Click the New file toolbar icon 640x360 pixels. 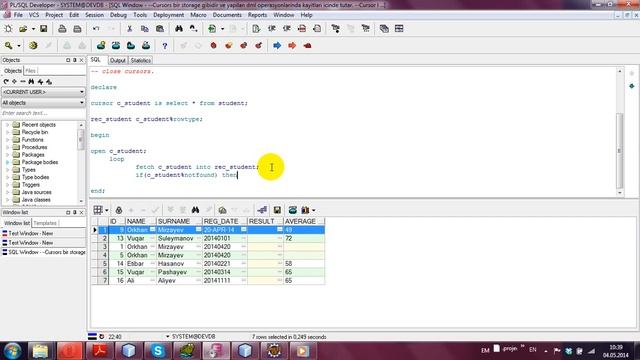pyautogui.click(x=8, y=29)
